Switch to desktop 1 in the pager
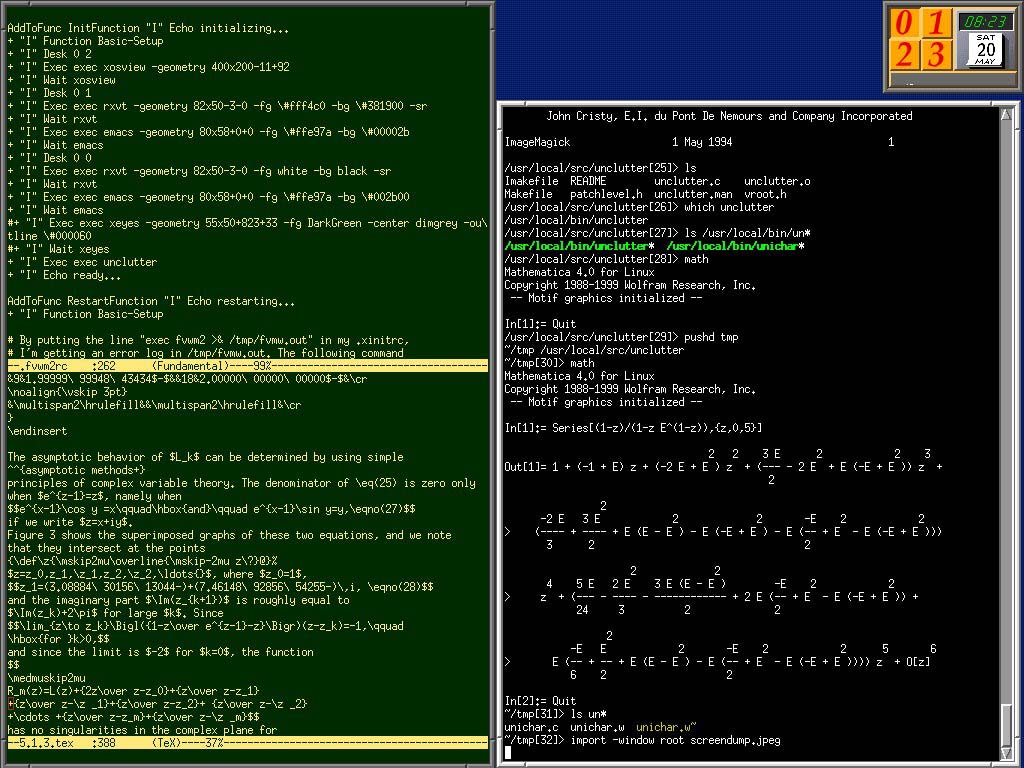This screenshot has width=1024, height=768. (936, 23)
